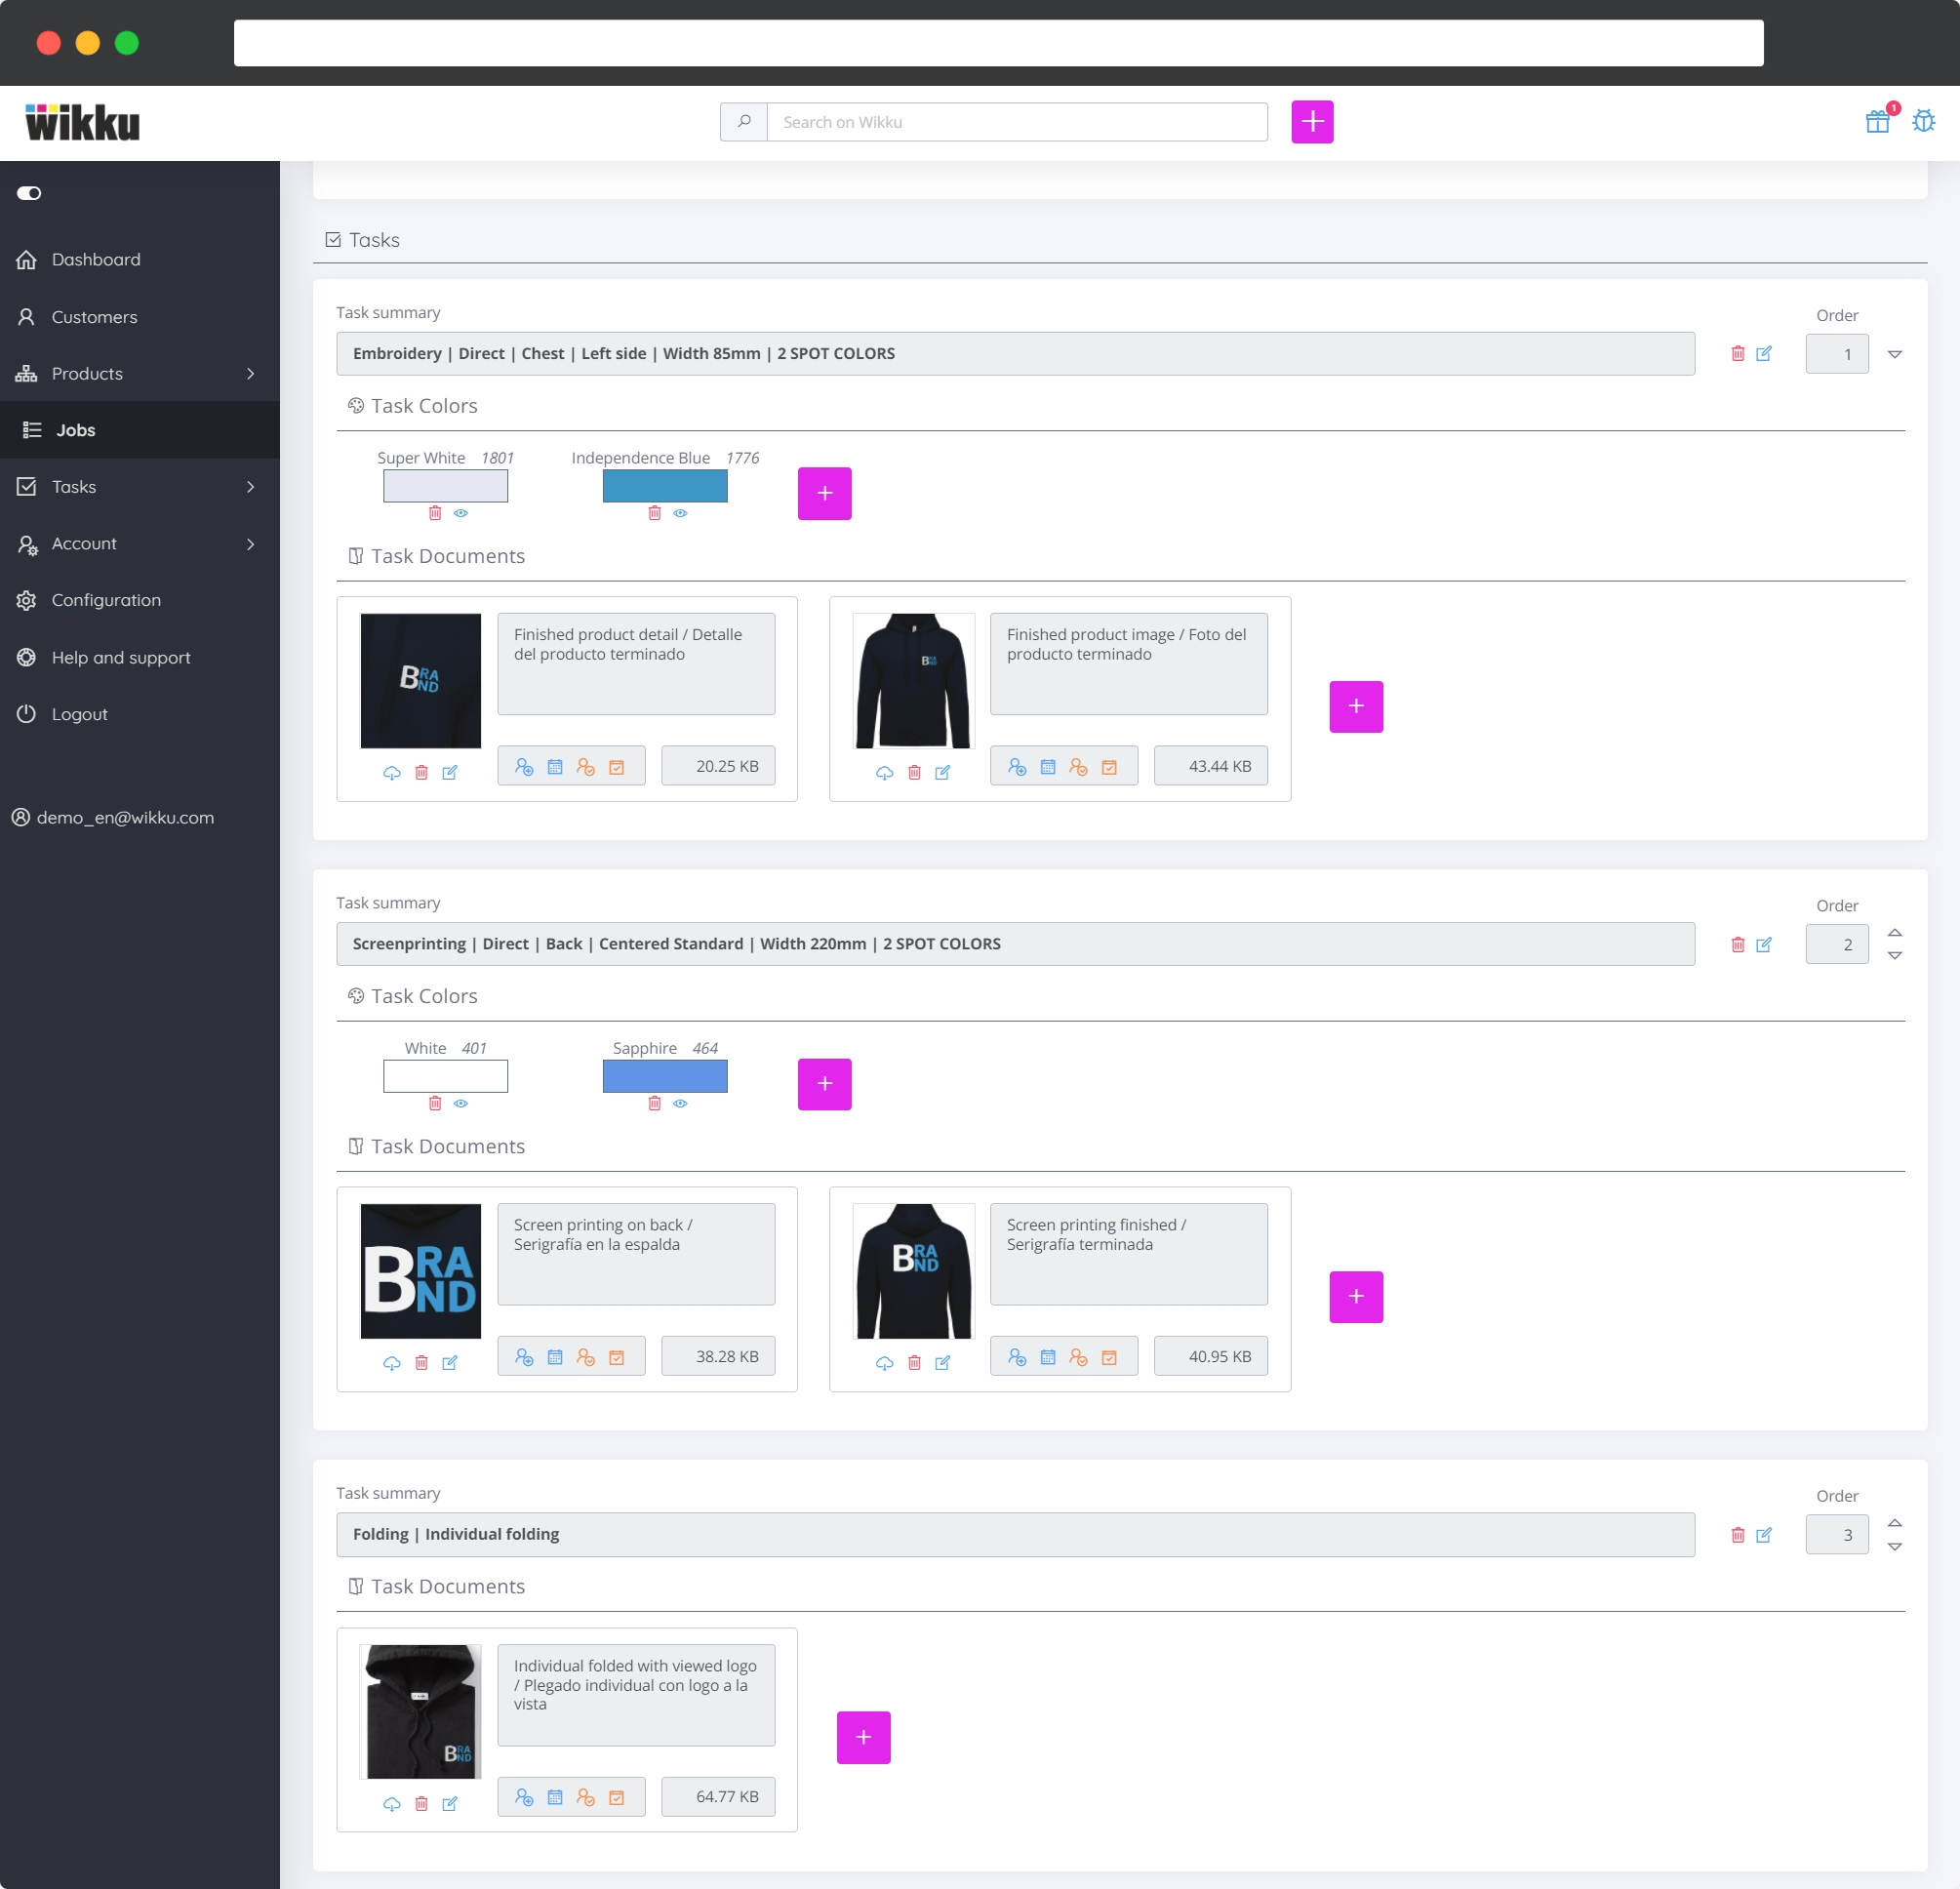The height and width of the screenshot is (1889, 1960).
Task: Go to the Dashboard menu item
Action: 95,259
